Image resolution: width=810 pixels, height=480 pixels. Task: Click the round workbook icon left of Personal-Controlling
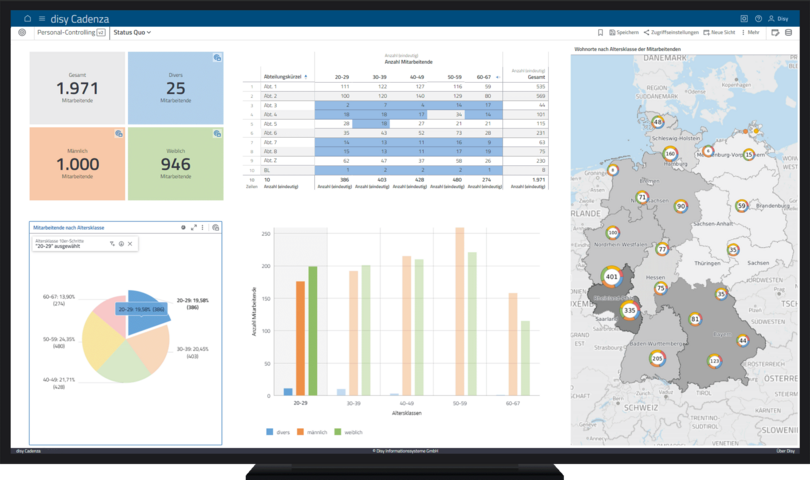pos(22,32)
